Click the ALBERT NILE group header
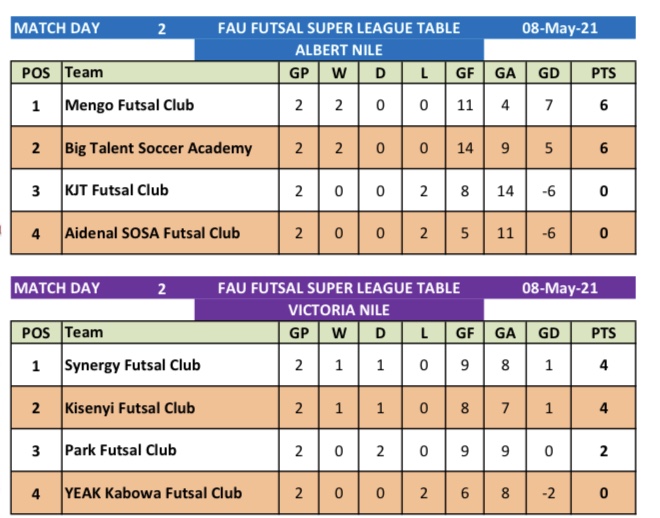Image resolution: width=660 pixels, height=518 pixels. (339, 50)
